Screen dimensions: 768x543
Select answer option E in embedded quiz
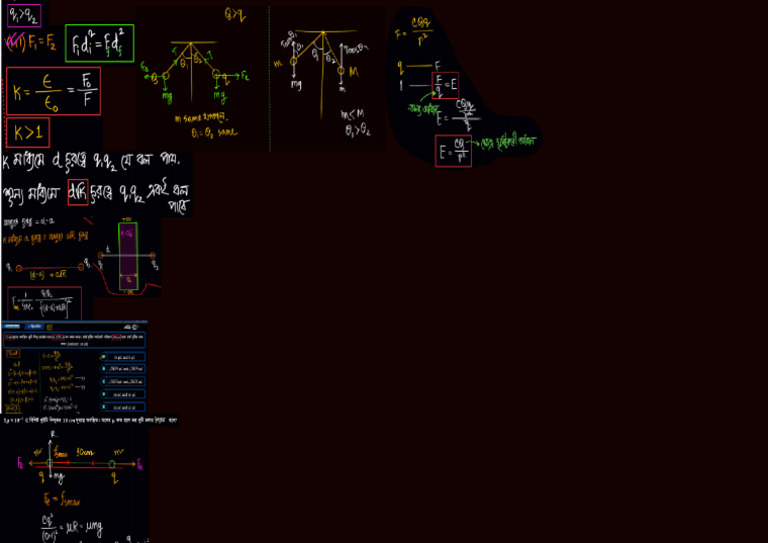click(x=122, y=407)
